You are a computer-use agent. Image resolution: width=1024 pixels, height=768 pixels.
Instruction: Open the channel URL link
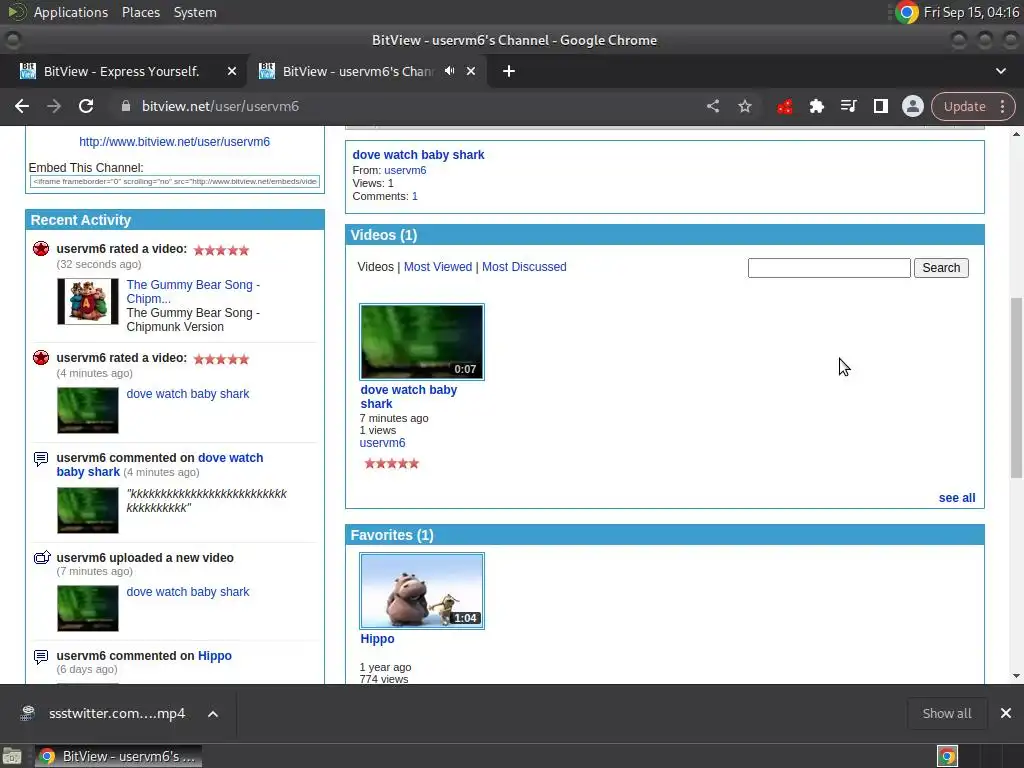[x=174, y=142]
